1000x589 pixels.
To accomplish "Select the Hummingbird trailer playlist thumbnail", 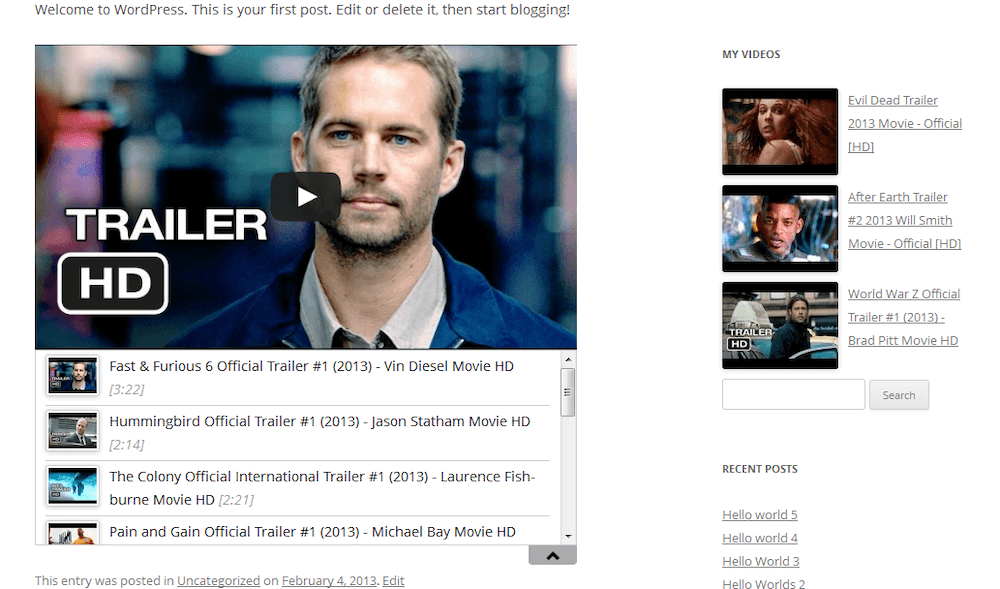I will pyautogui.click(x=73, y=431).
